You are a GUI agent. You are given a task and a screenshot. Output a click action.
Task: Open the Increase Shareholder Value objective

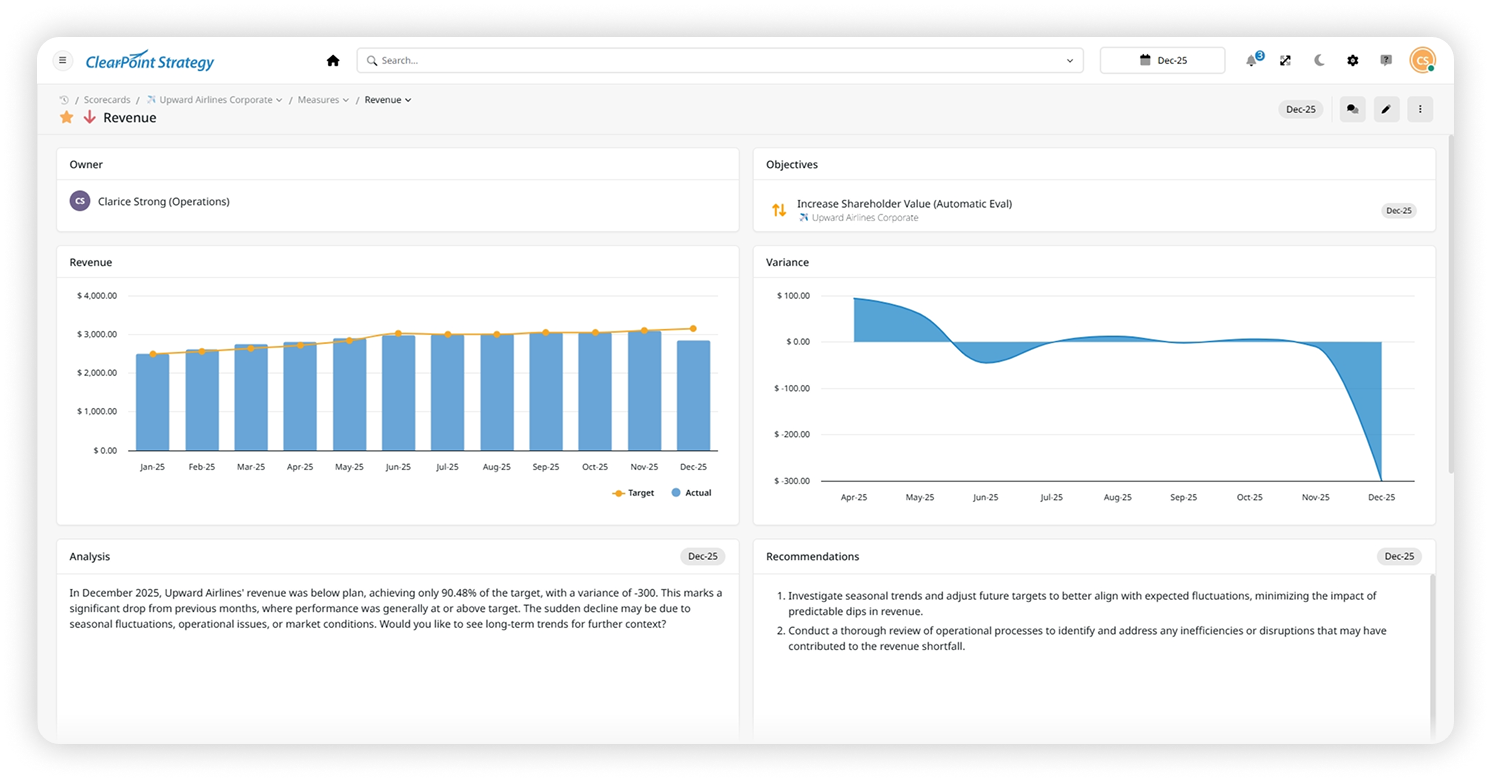click(x=903, y=203)
